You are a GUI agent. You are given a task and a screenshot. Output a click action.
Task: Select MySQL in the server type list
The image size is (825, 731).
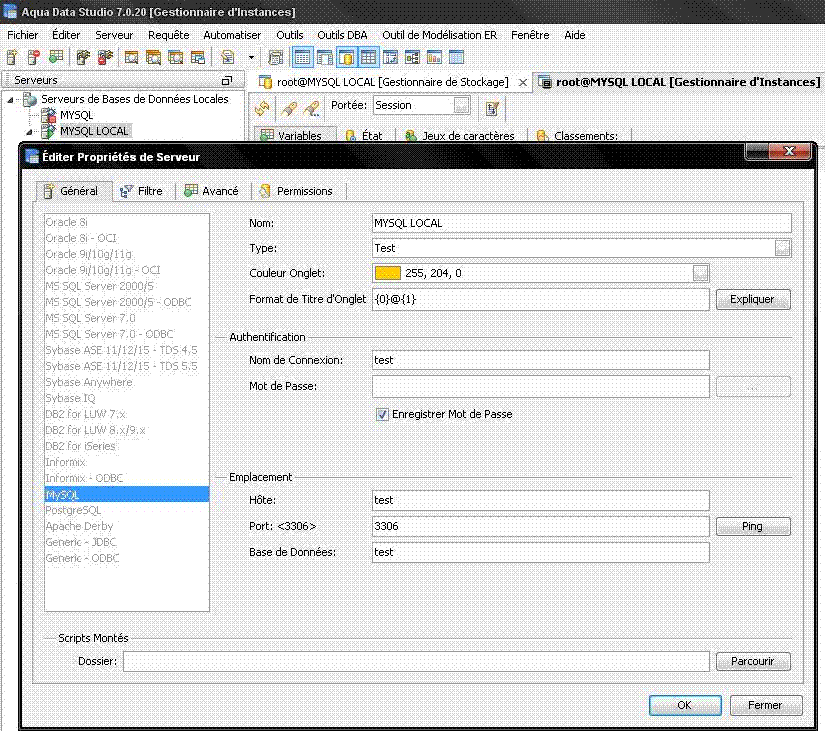click(x=127, y=495)
